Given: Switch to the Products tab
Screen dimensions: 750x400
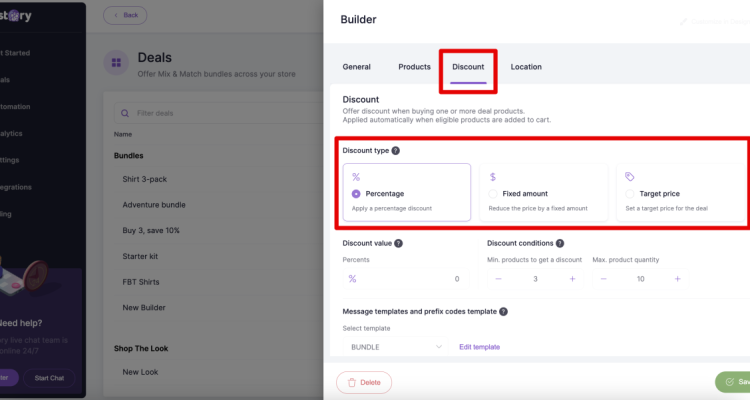Looking at the screenshot, I should tap(414, 67).
